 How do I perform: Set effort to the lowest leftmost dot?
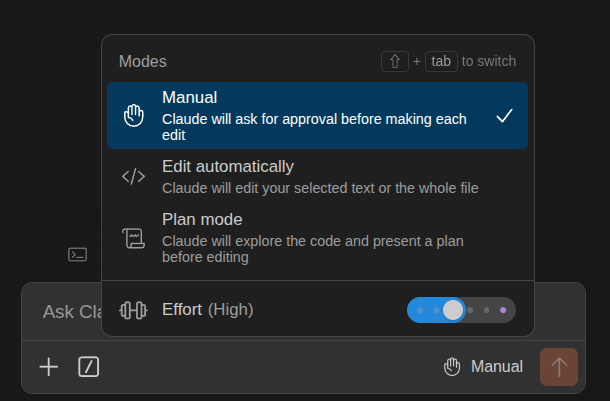pos(420,310)
